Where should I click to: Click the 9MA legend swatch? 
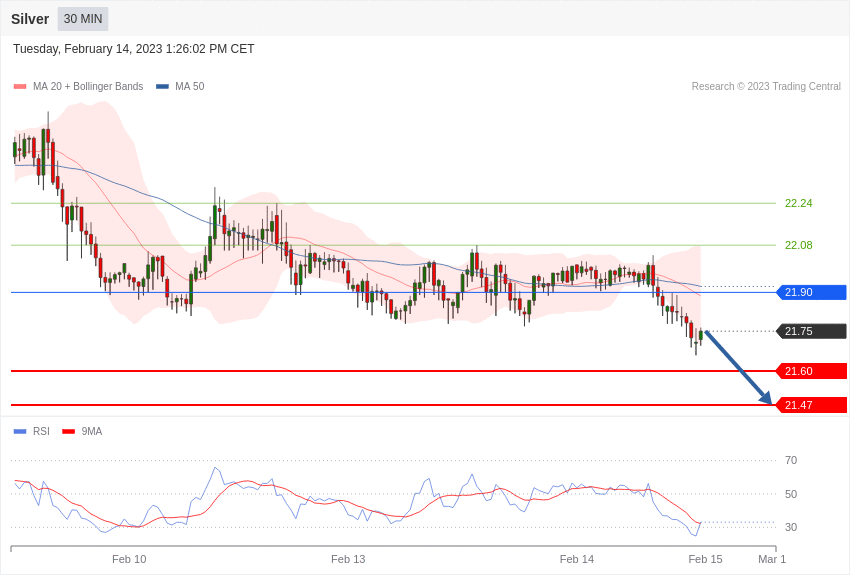click(x=69, y=431)
